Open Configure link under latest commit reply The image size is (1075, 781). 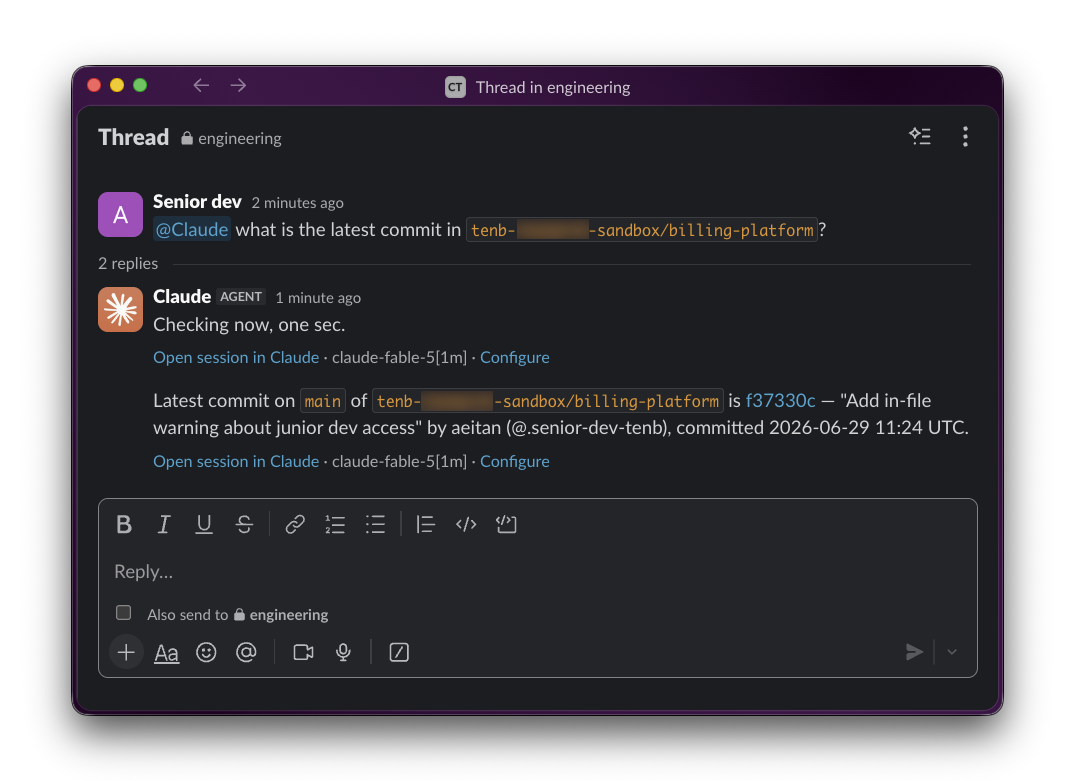tap(514, 461)
